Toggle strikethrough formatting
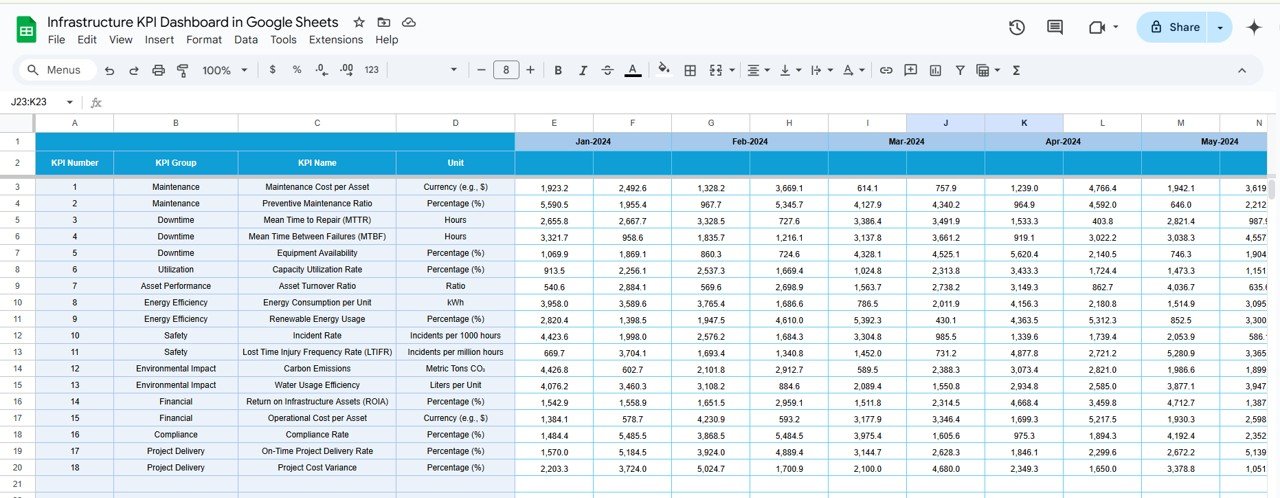 click(x=607, y=70)
